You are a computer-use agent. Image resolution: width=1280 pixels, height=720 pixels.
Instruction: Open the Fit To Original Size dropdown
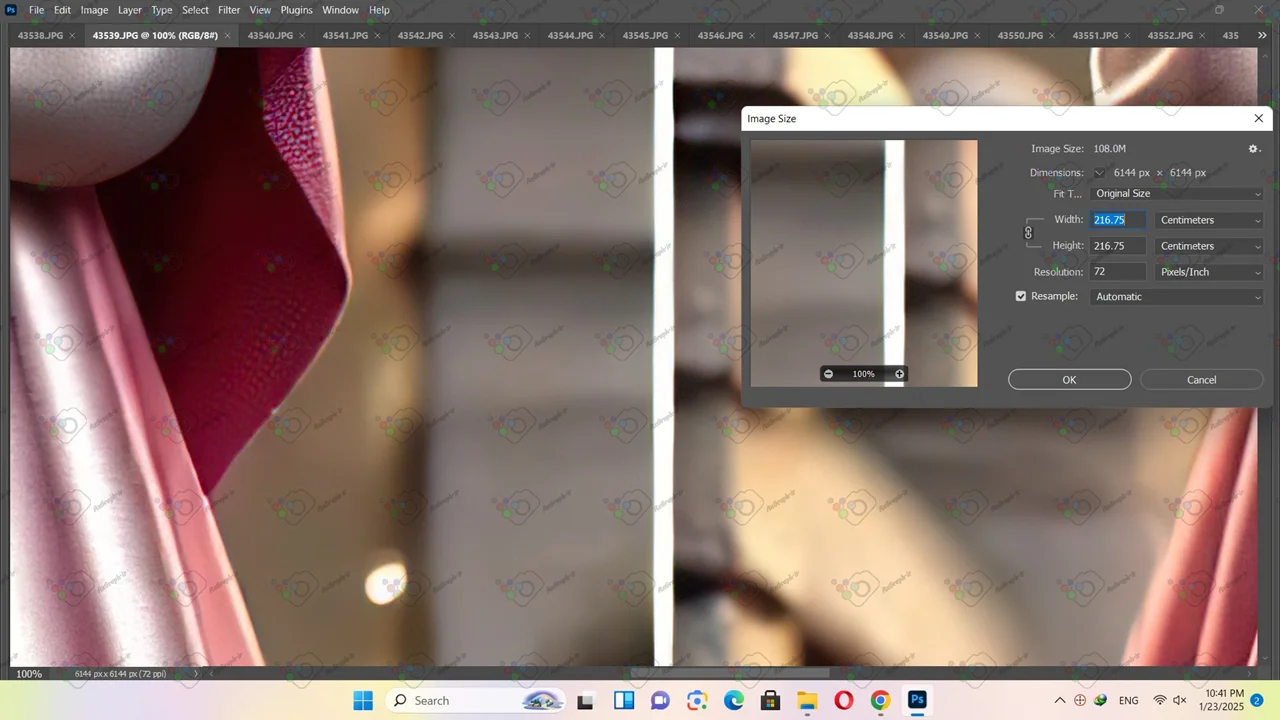coord(1177,194)
